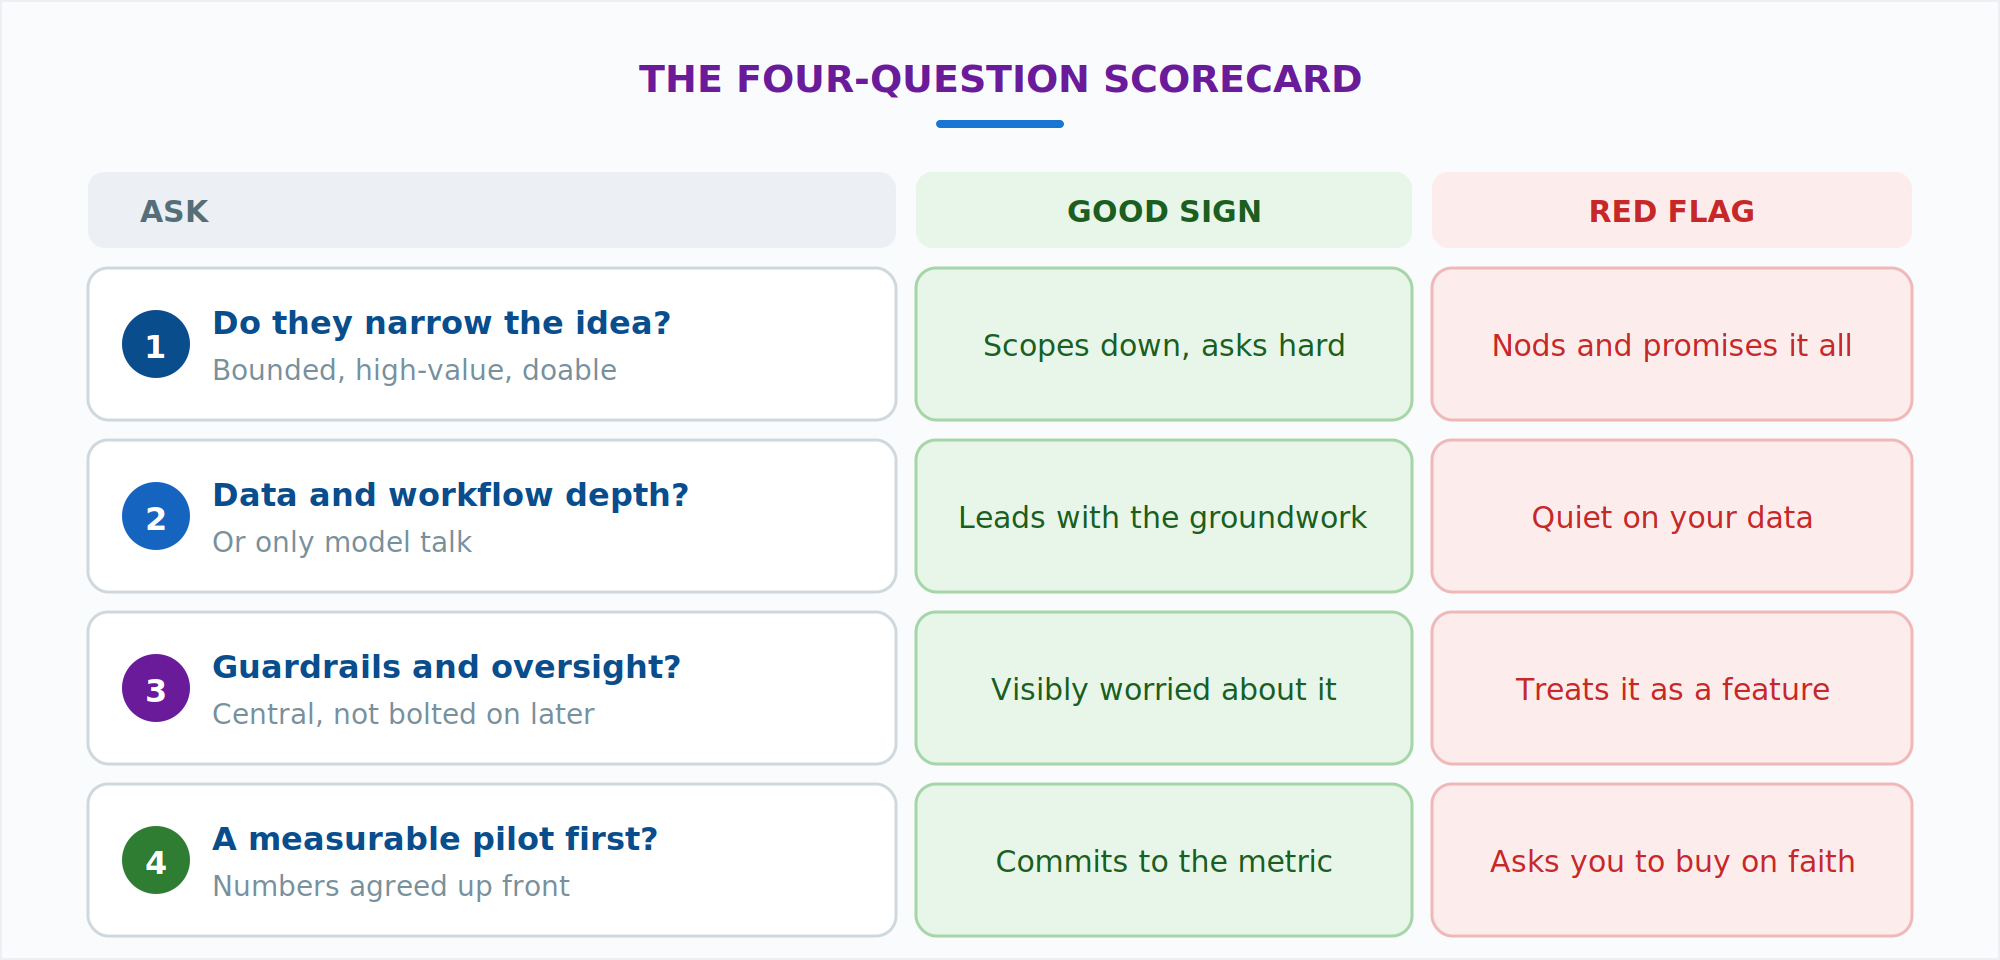
Task: Select the GOOD SIGN column header
Action: pos(1164,210)
